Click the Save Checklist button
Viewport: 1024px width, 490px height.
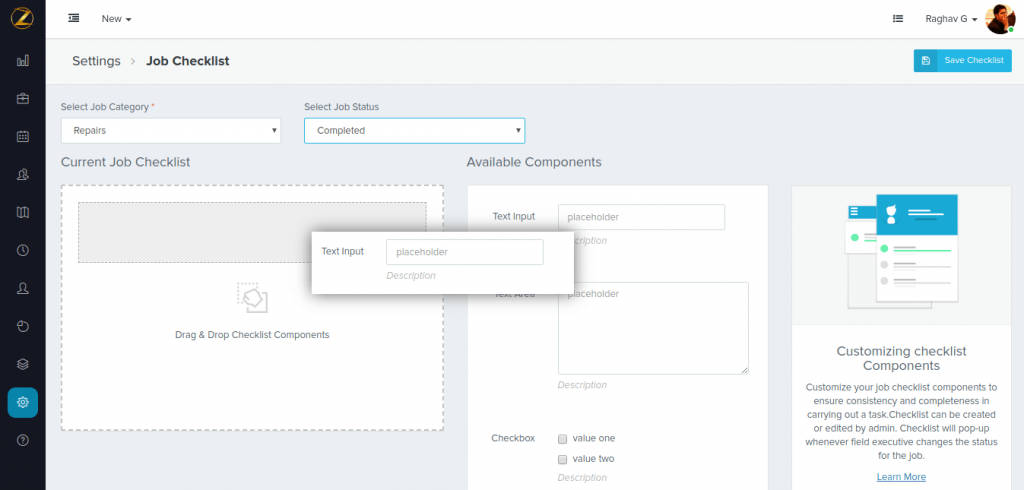pos(962,61)
